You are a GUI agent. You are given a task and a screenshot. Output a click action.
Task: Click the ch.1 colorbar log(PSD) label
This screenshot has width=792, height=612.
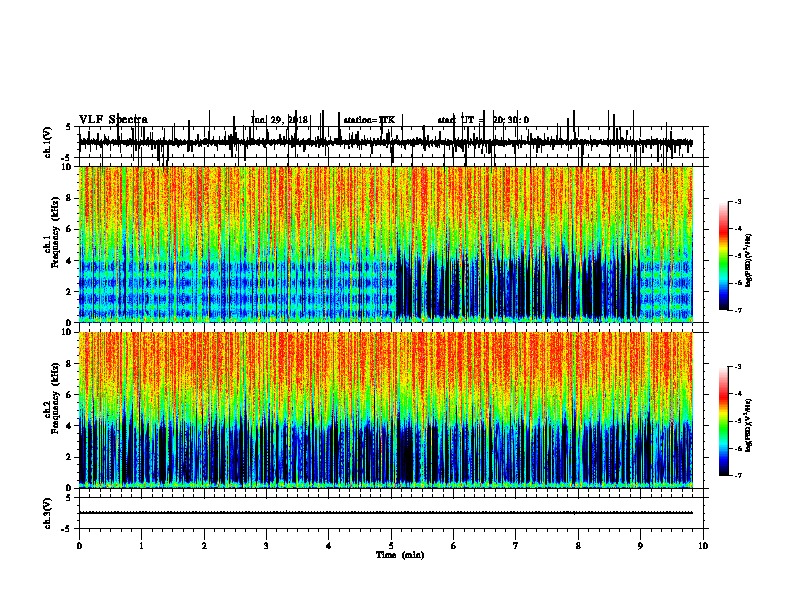(x=749, y=260)
